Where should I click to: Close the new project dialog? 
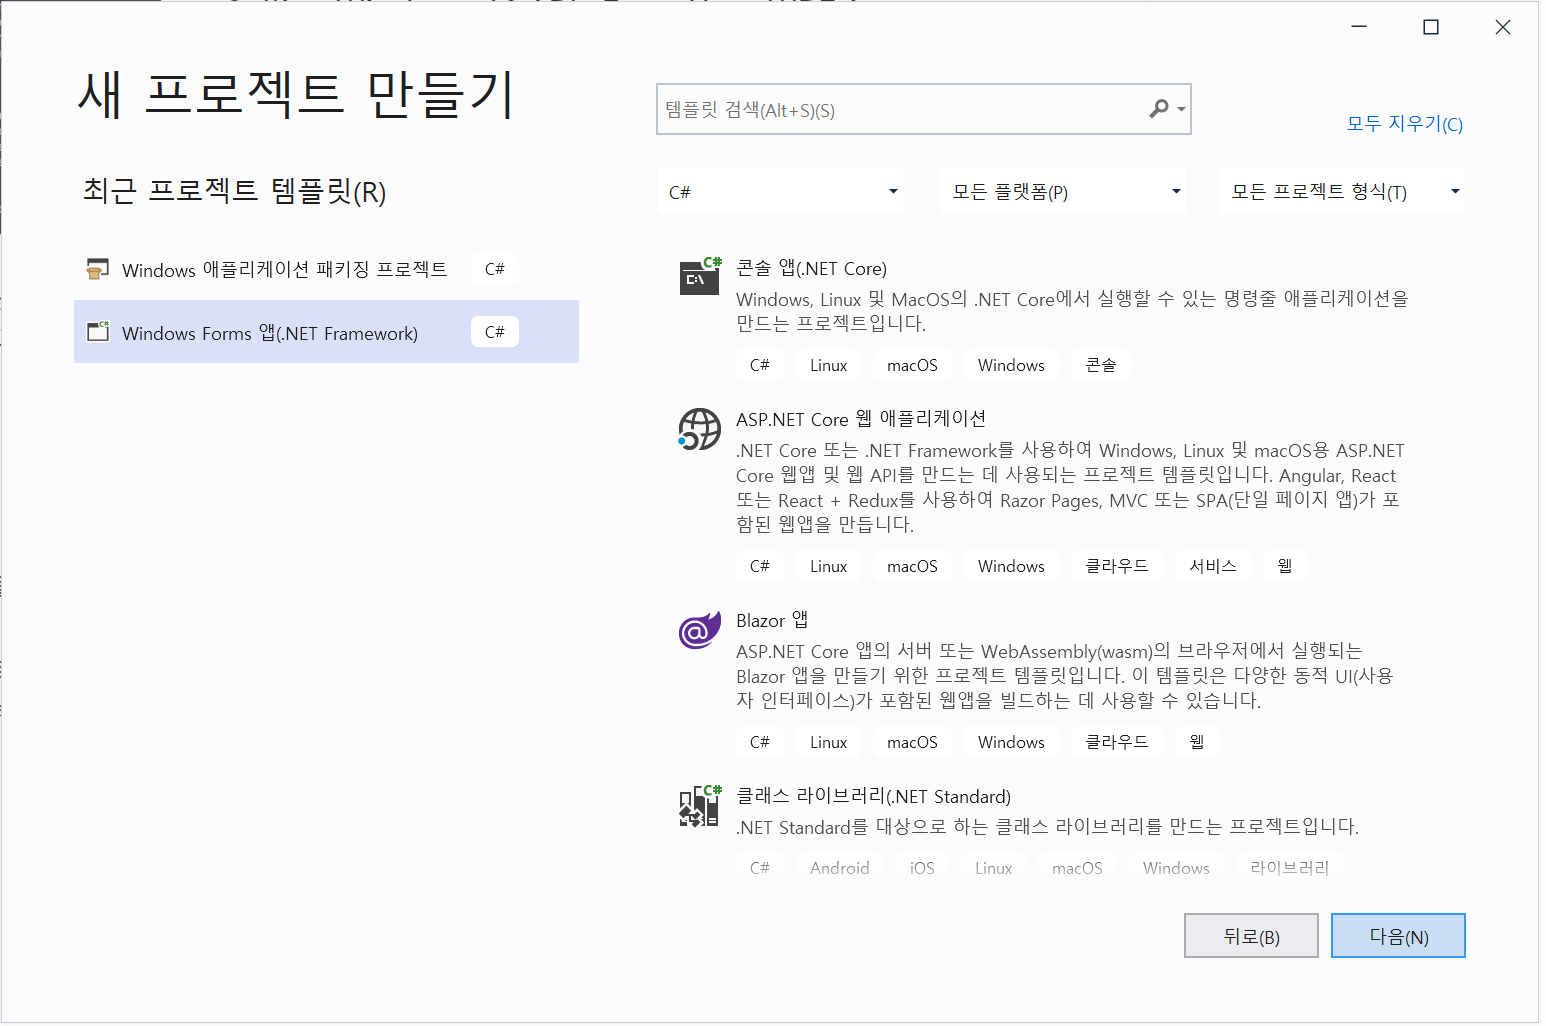pyautogui.click(x=1503, y=27)
